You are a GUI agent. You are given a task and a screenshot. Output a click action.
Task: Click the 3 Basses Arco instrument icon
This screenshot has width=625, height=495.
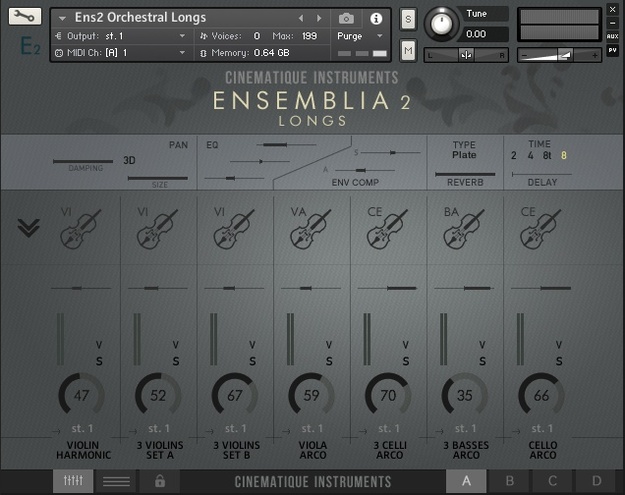(464, 229)
